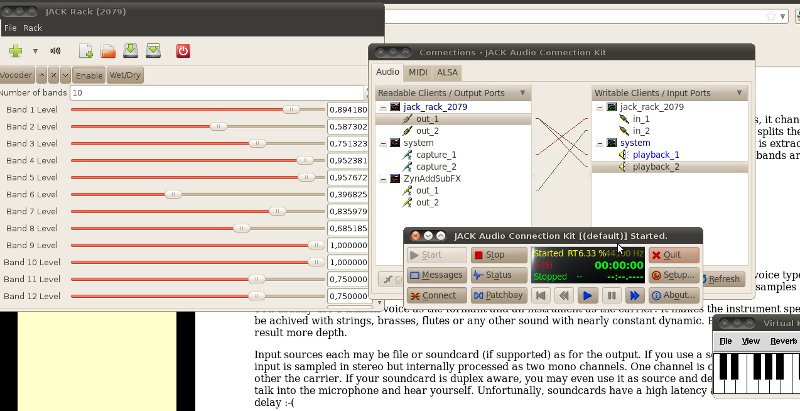The height and width of the screenshot is (411, 800).
Task: Click the transport Fast Forward button
Action: [x=633, y=295]
